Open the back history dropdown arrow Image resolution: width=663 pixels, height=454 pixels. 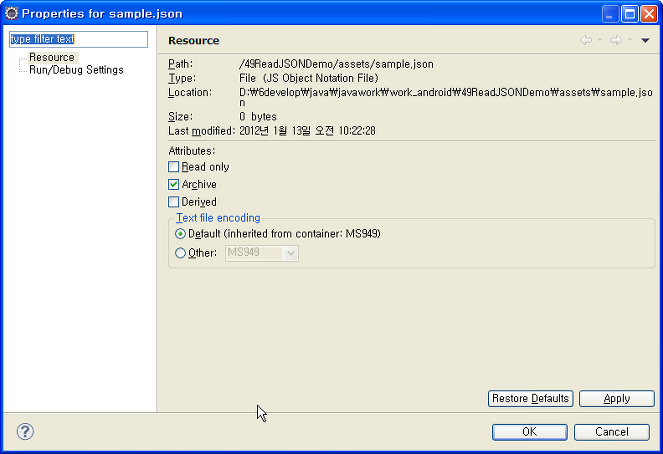[x=600, y=40]
